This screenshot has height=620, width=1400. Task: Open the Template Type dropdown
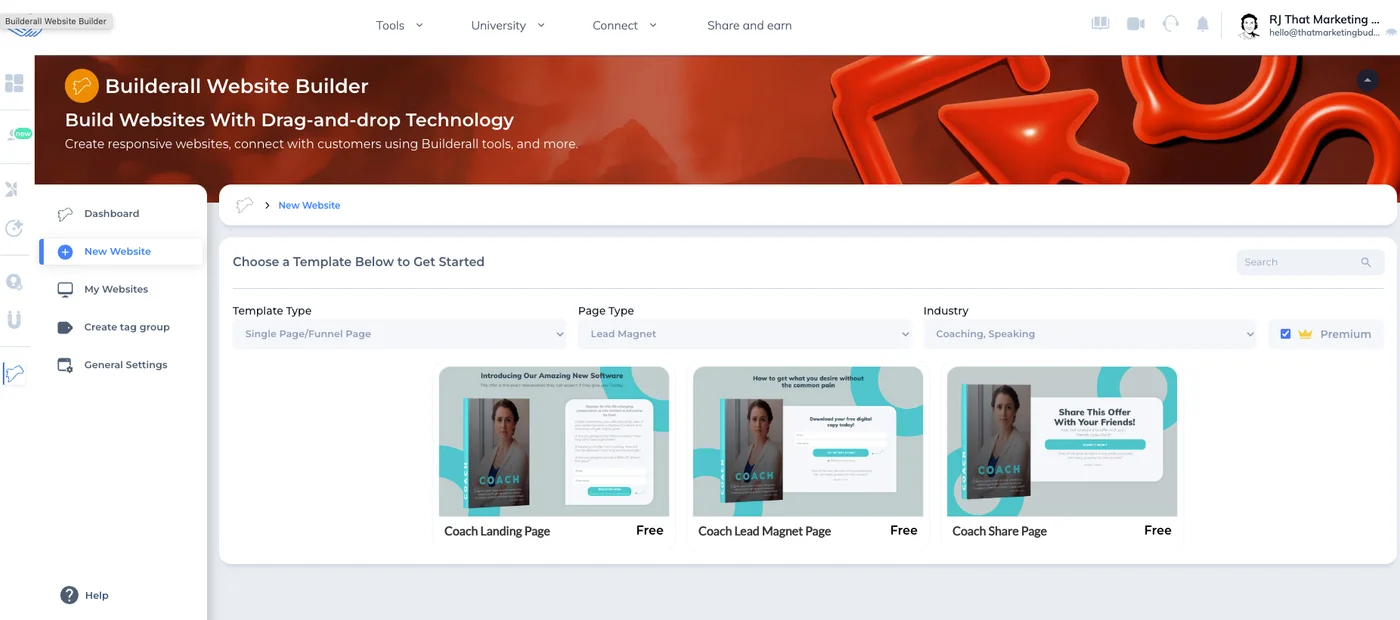pyautogui.click(x=398, y=334)
